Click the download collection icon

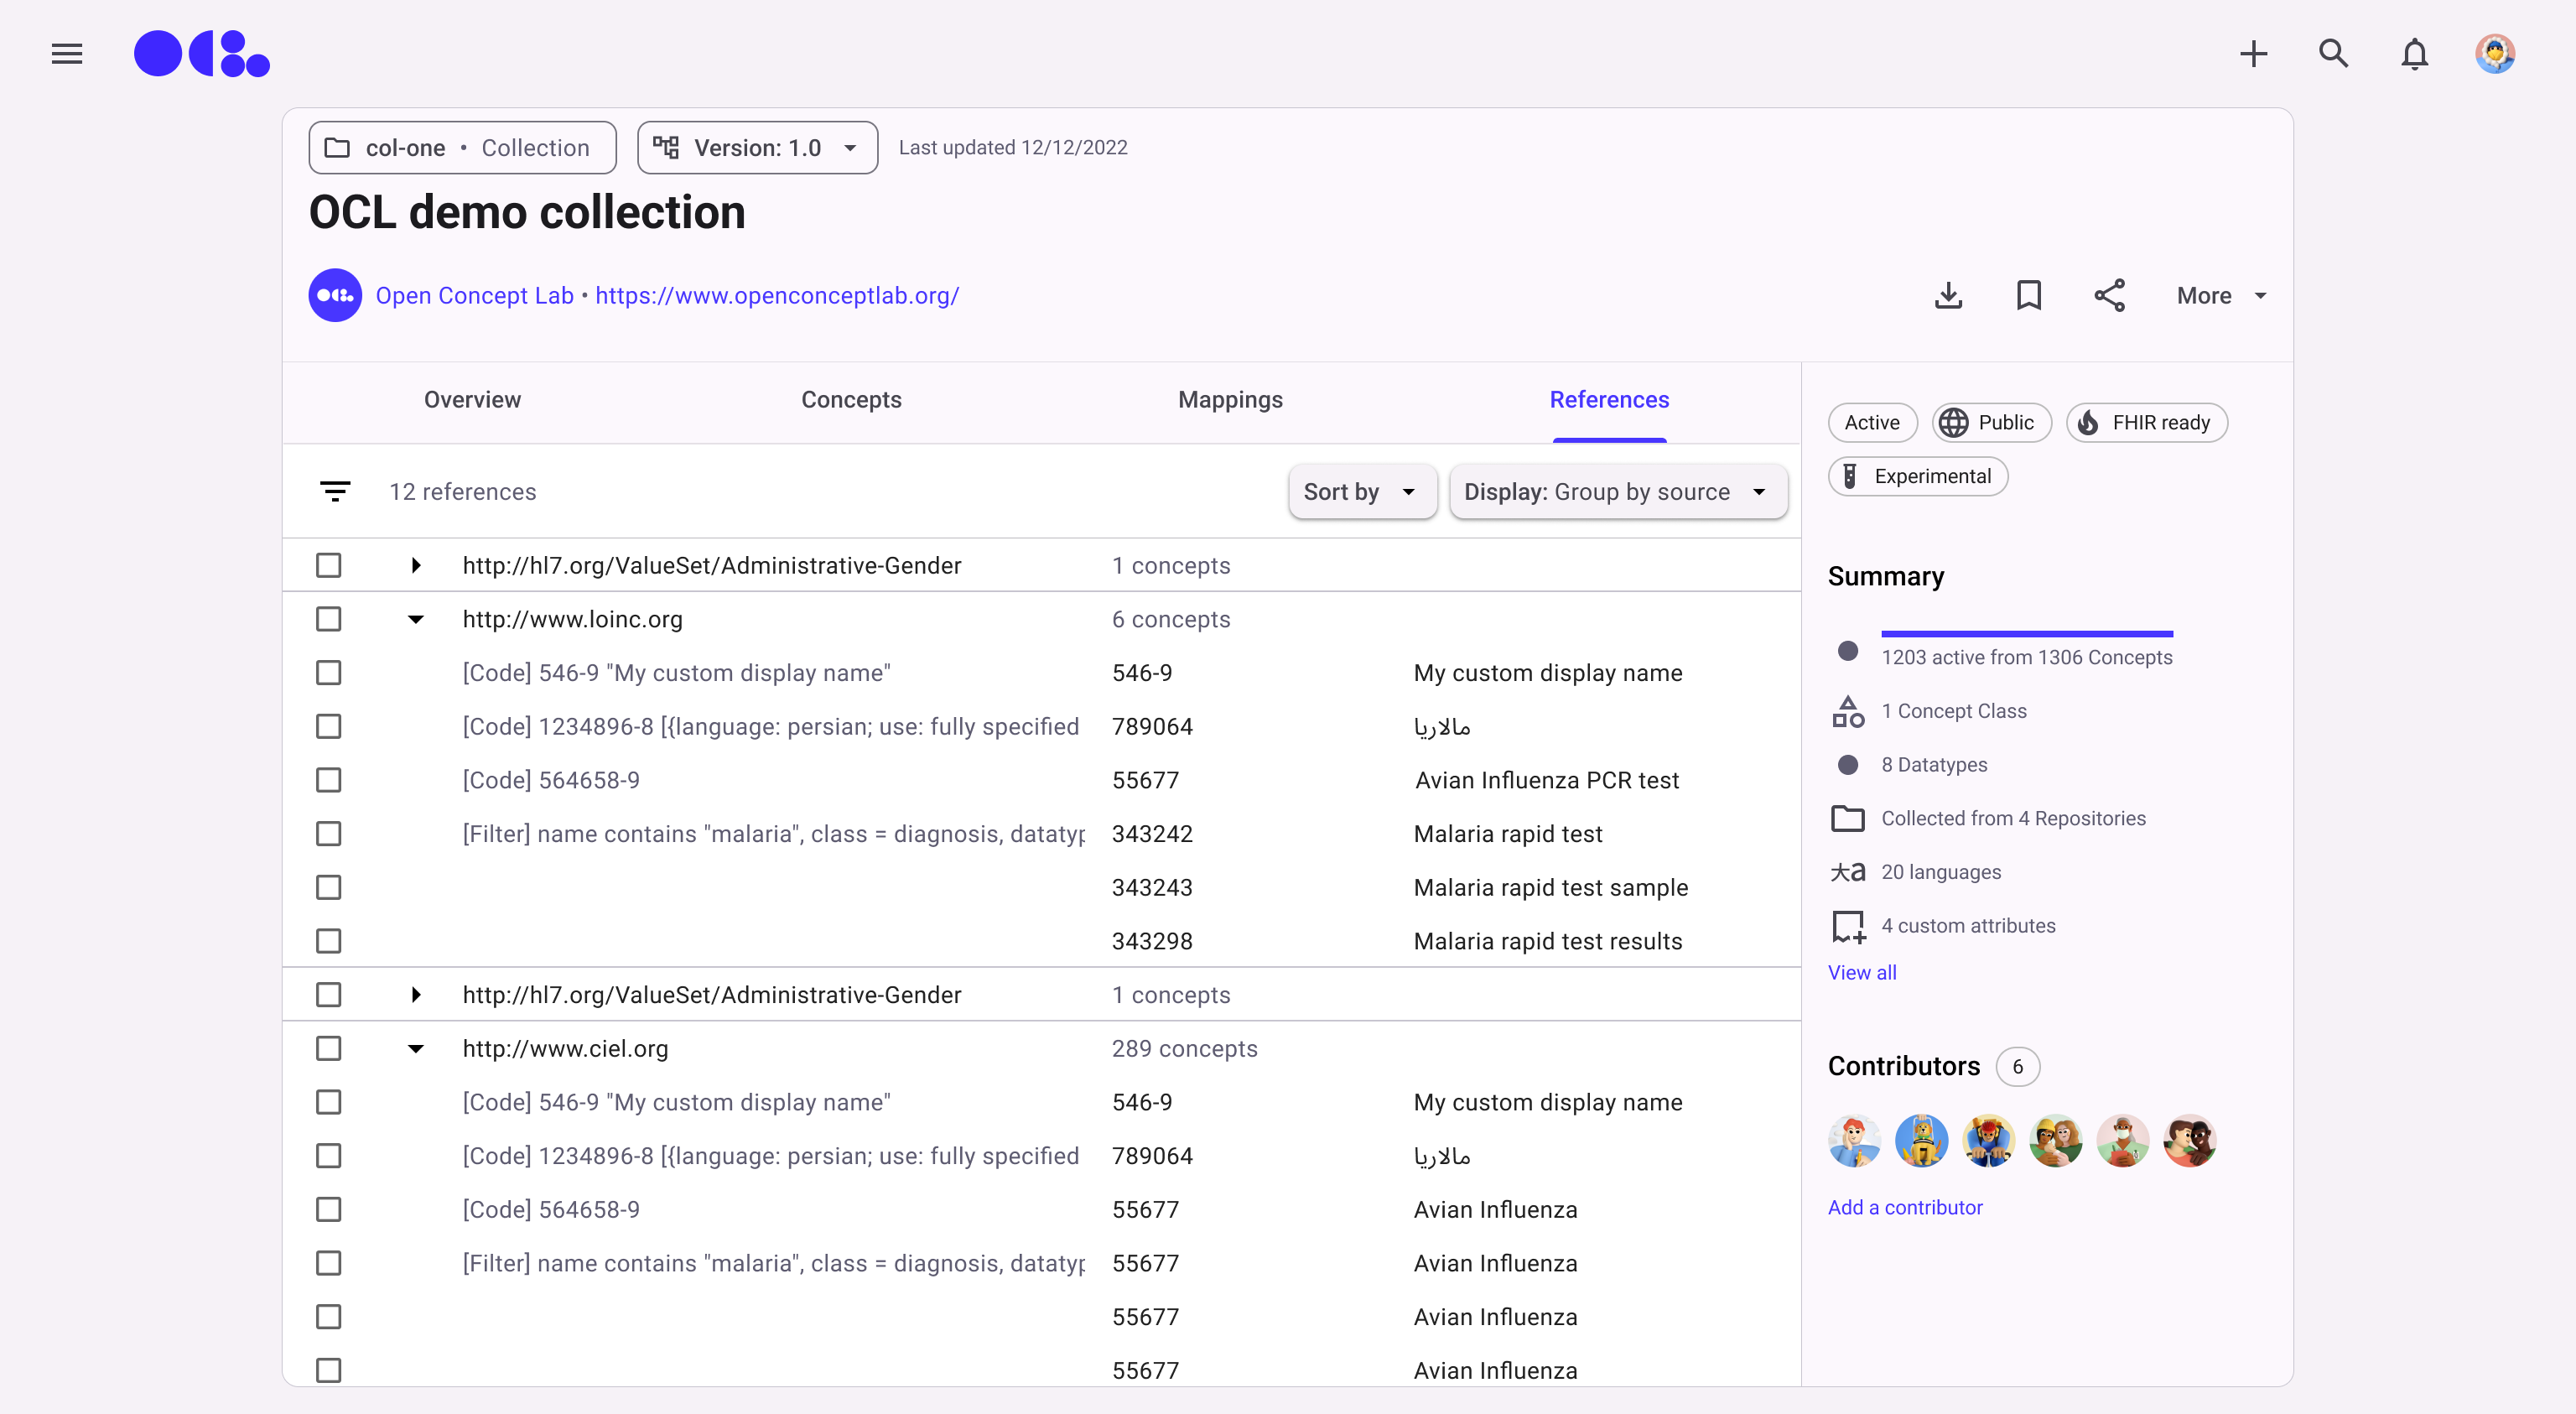tap(1948, 295)
